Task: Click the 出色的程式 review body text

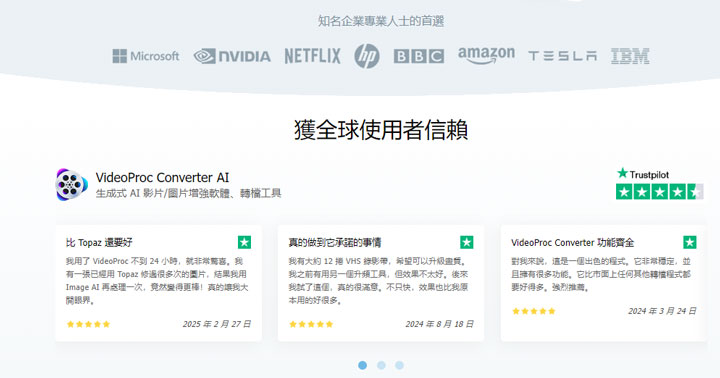Action: [601, 274]
